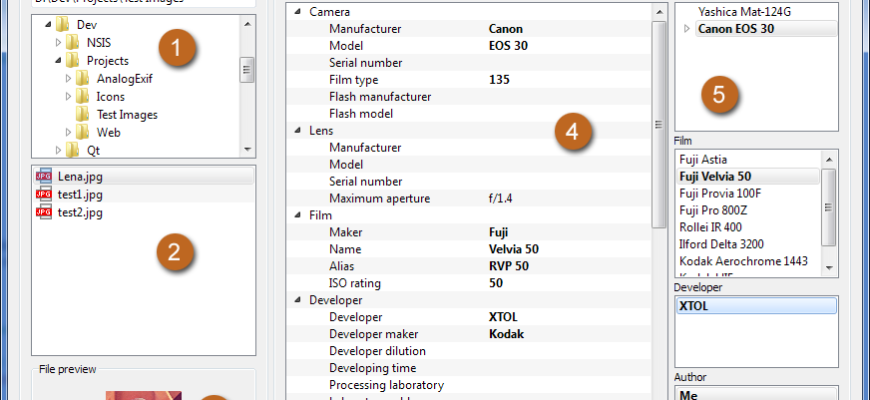Choose Ilford Delta 3200 film
Screen dimensions: 870x400
(721, 244)
